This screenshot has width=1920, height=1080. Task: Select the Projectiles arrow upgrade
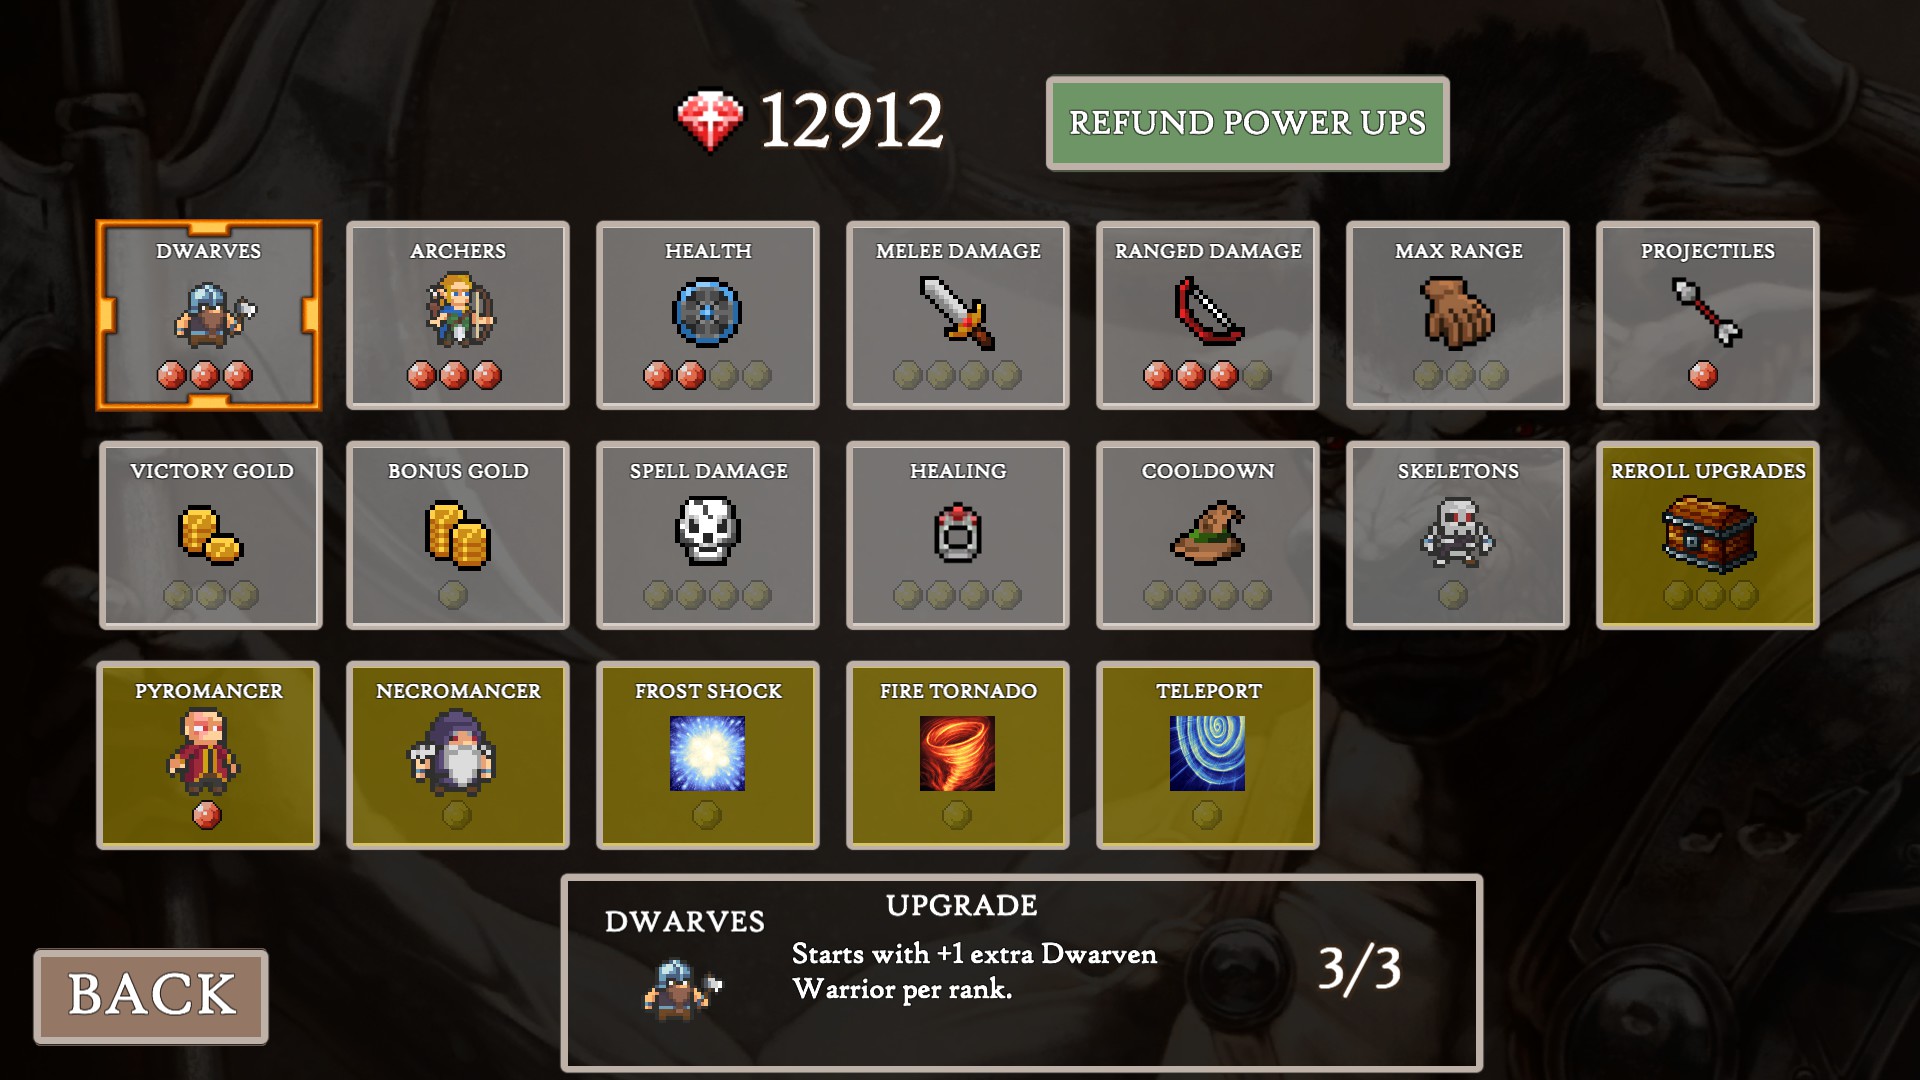pyautogui.click(x=1708, y=315)
